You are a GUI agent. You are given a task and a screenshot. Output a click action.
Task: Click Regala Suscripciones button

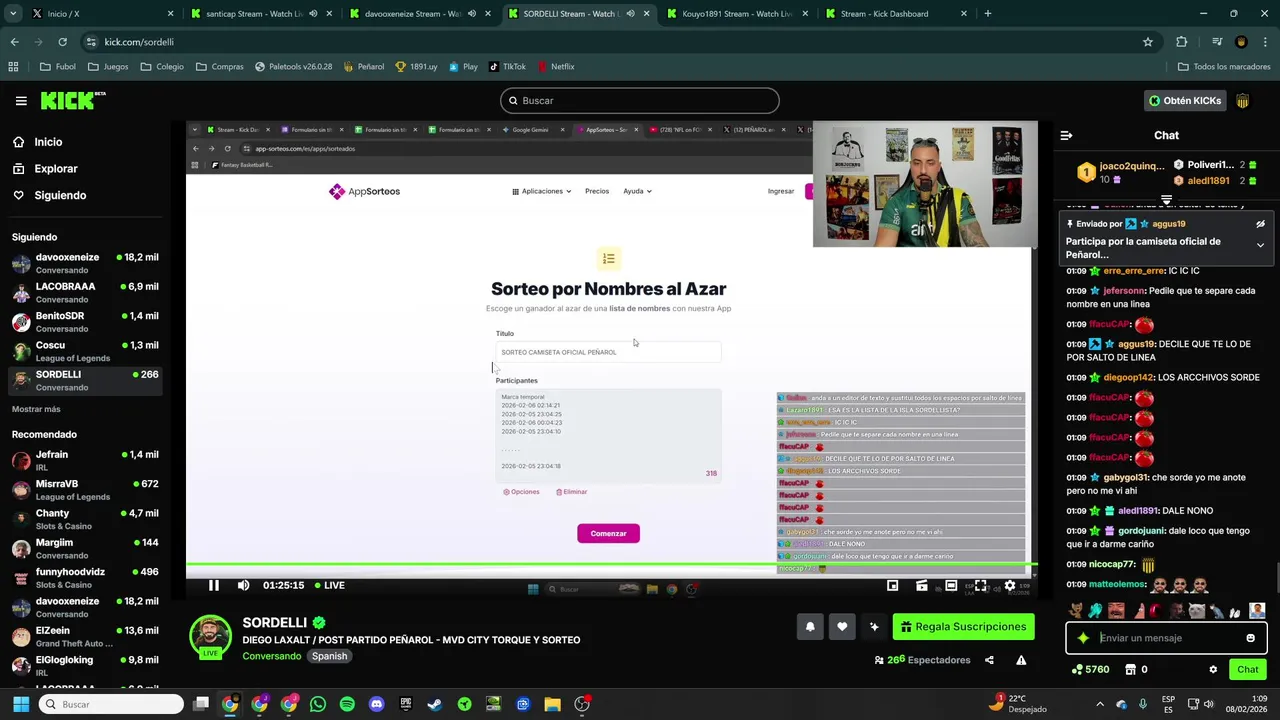click(x=963, y=627)
